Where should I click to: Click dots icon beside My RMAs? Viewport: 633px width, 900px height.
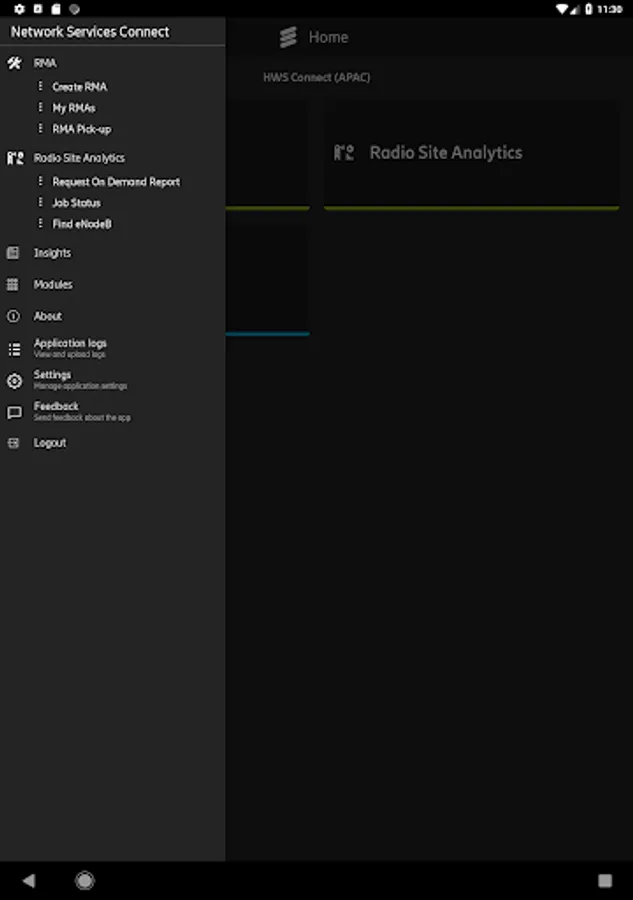click(x=40, y=107)
